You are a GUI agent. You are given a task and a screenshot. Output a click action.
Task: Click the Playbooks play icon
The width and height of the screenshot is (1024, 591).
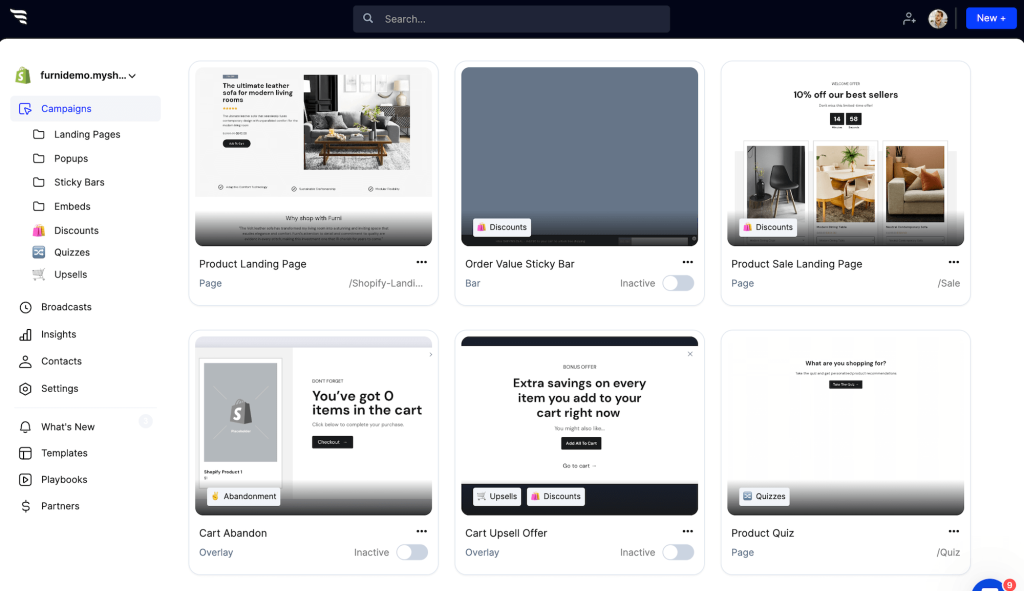[x=25, y=479]
